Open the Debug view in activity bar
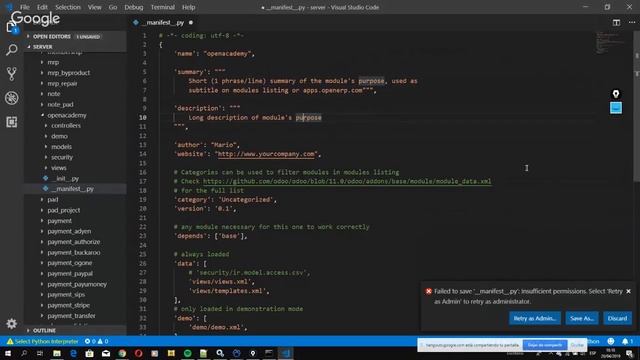This screenshot has height=360, width=640. point(11,98)
